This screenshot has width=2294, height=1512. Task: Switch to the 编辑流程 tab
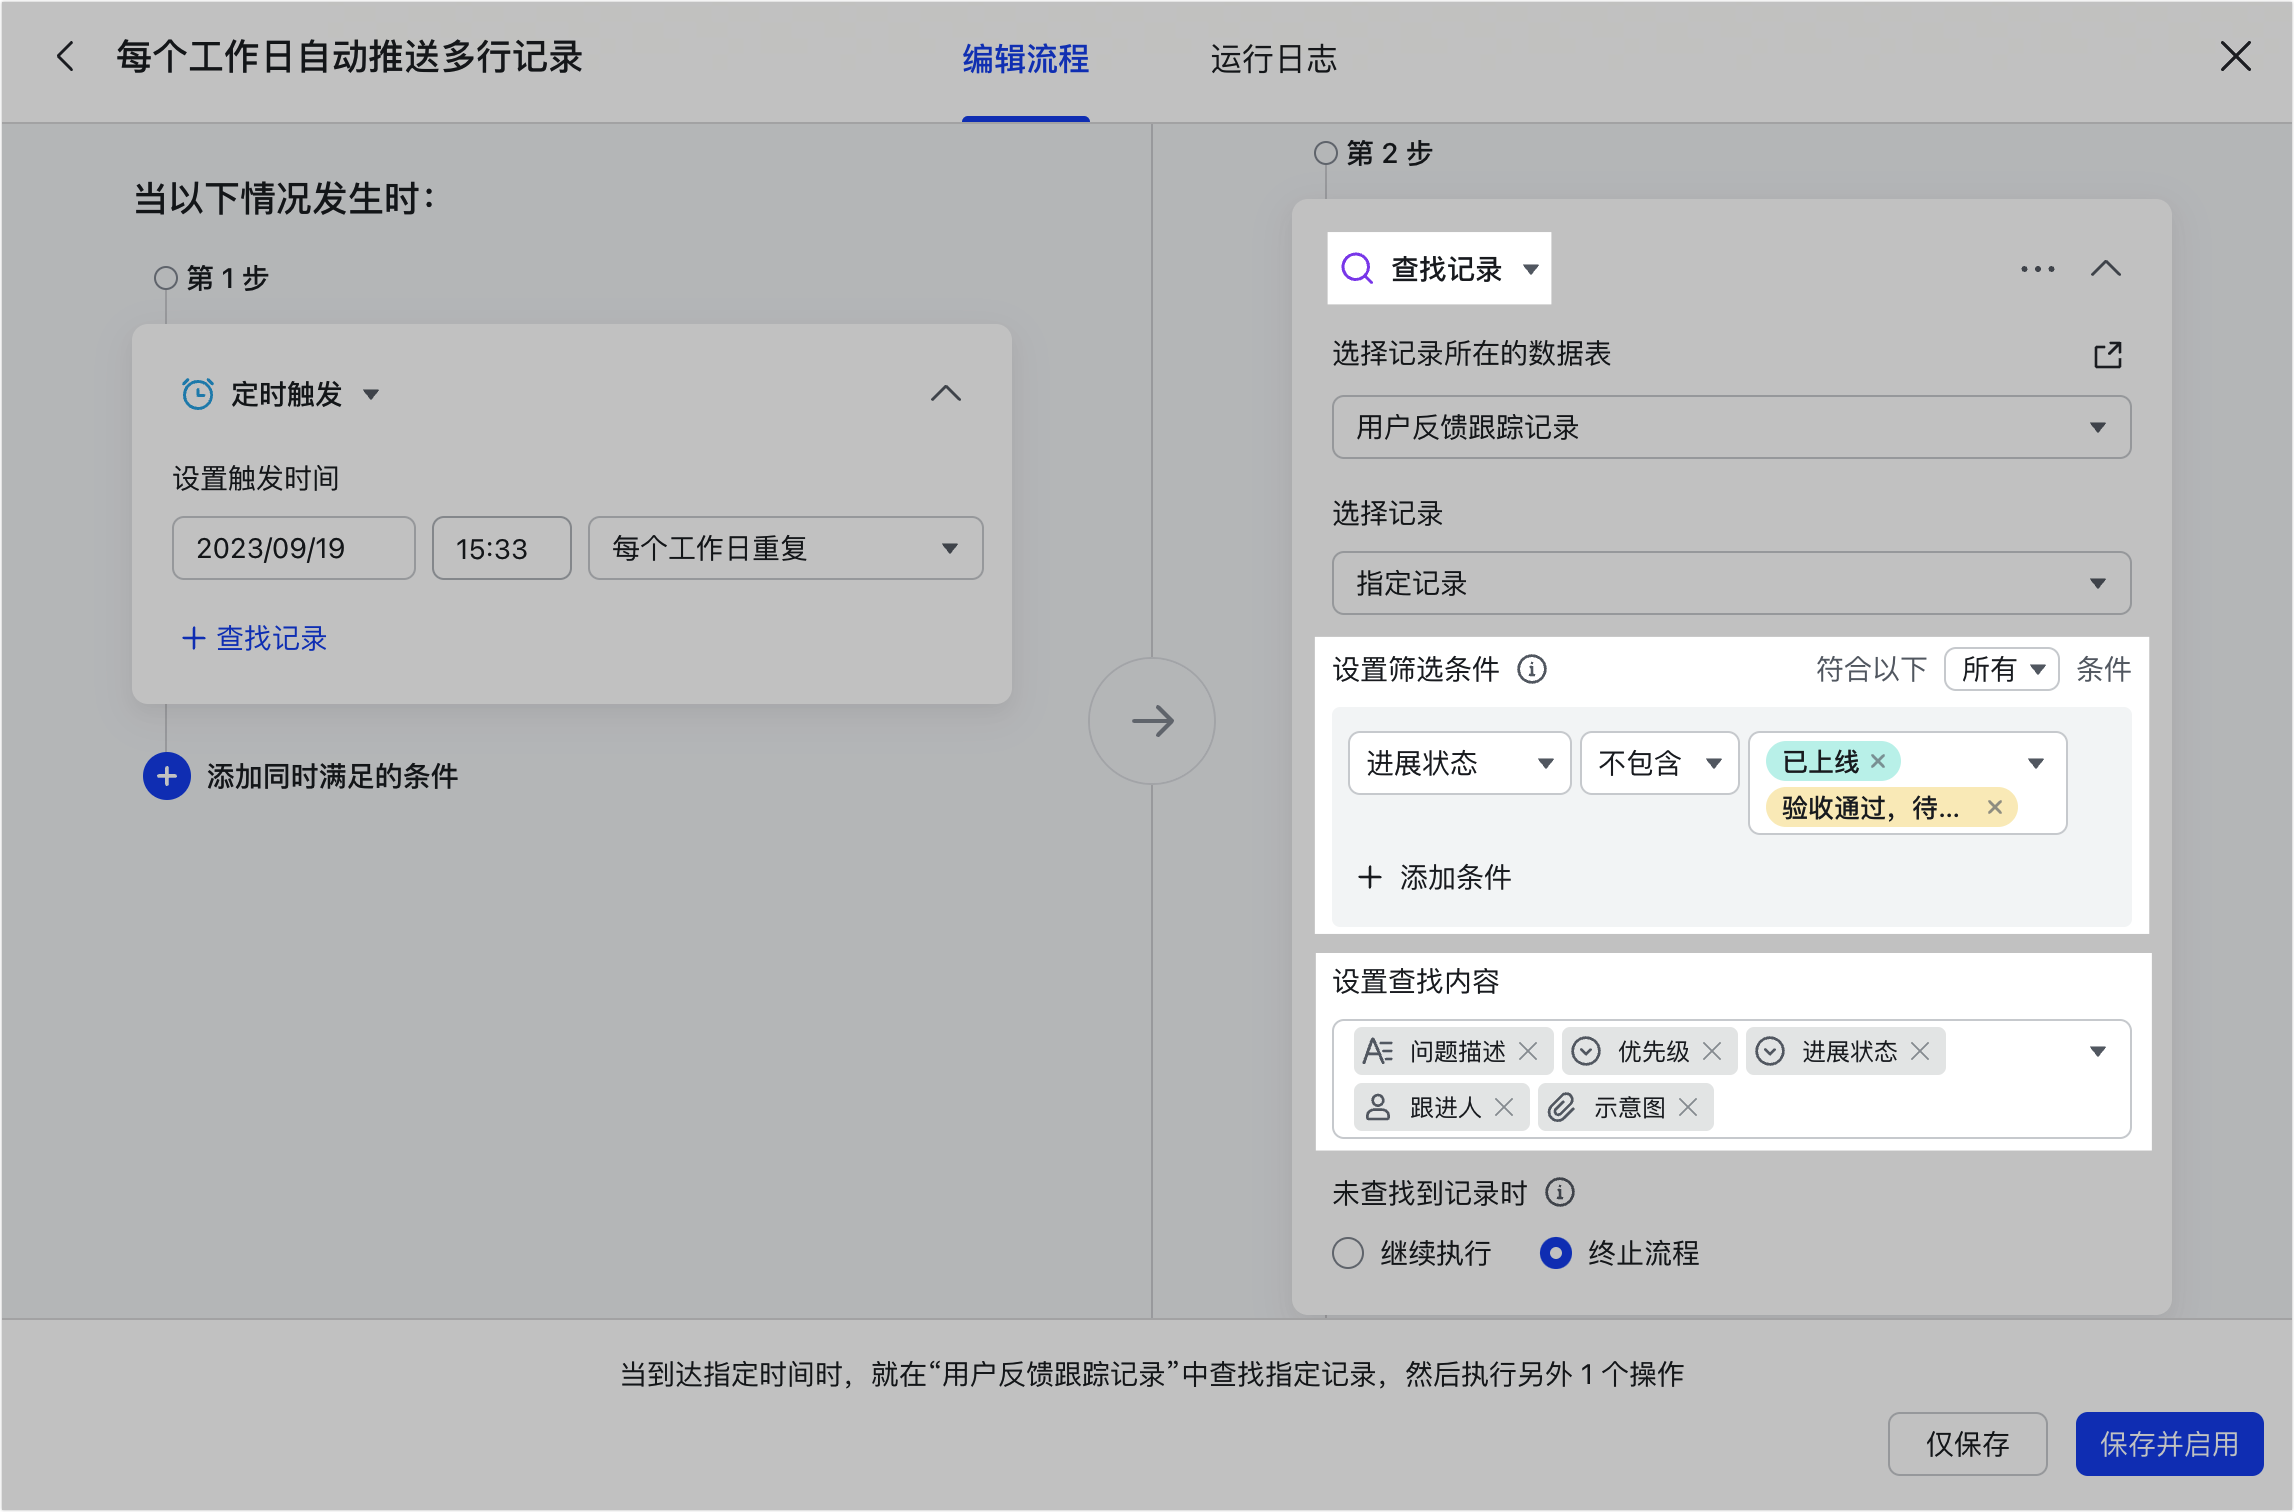click(x=1025, y=59)
